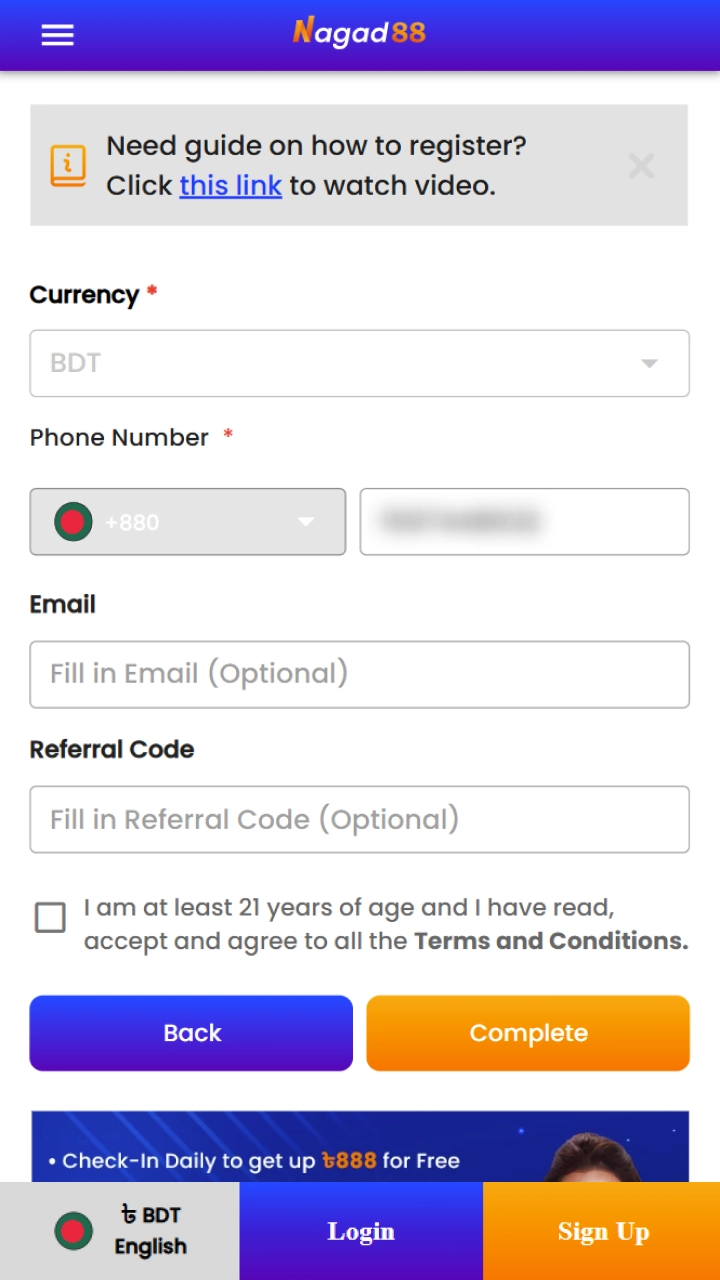
Task: Click the red required asterisk beside Currency
Action: pyautogui.click(x=150, y=290)
